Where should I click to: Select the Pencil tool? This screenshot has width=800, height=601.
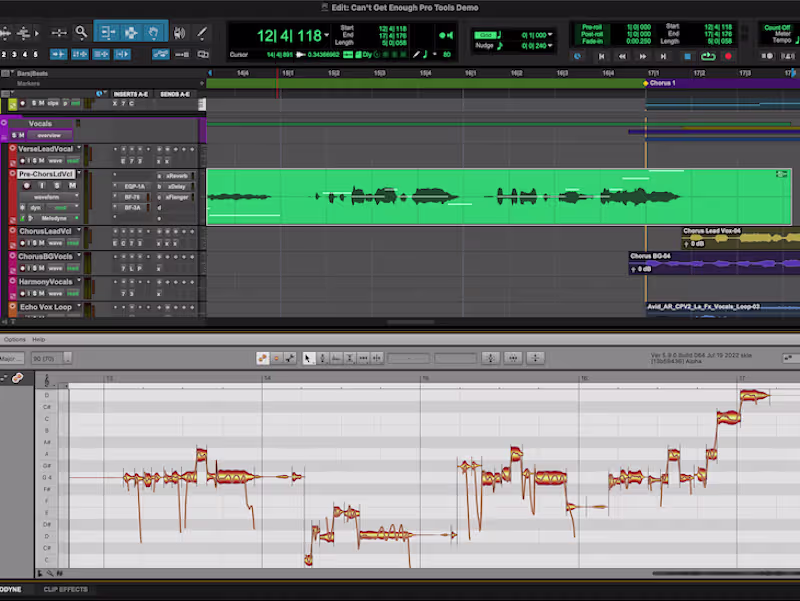(x=200, y=32)
